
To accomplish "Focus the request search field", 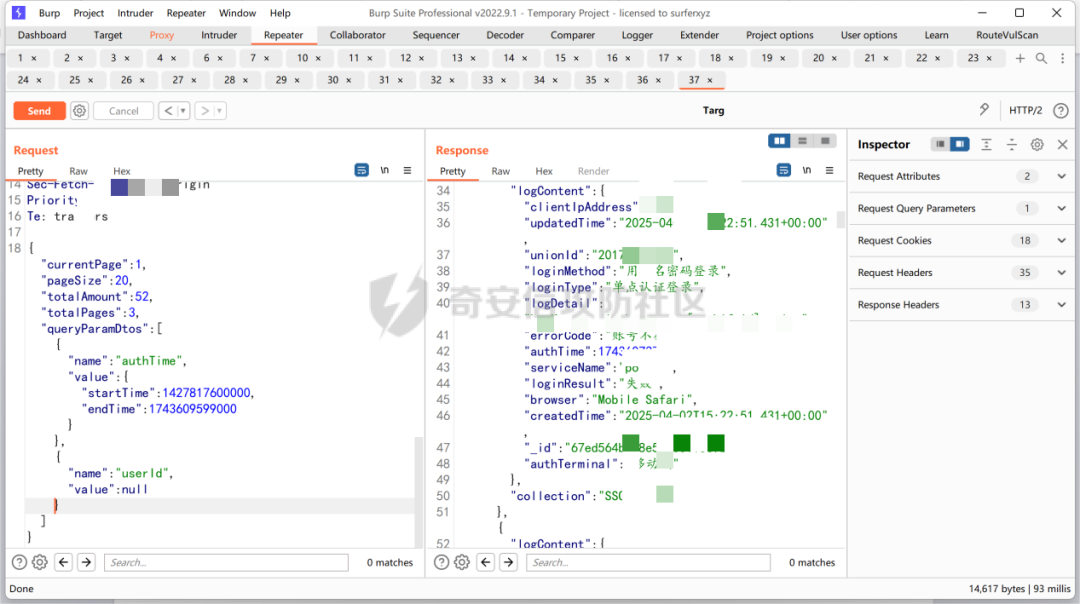I will tap(226, 563).
